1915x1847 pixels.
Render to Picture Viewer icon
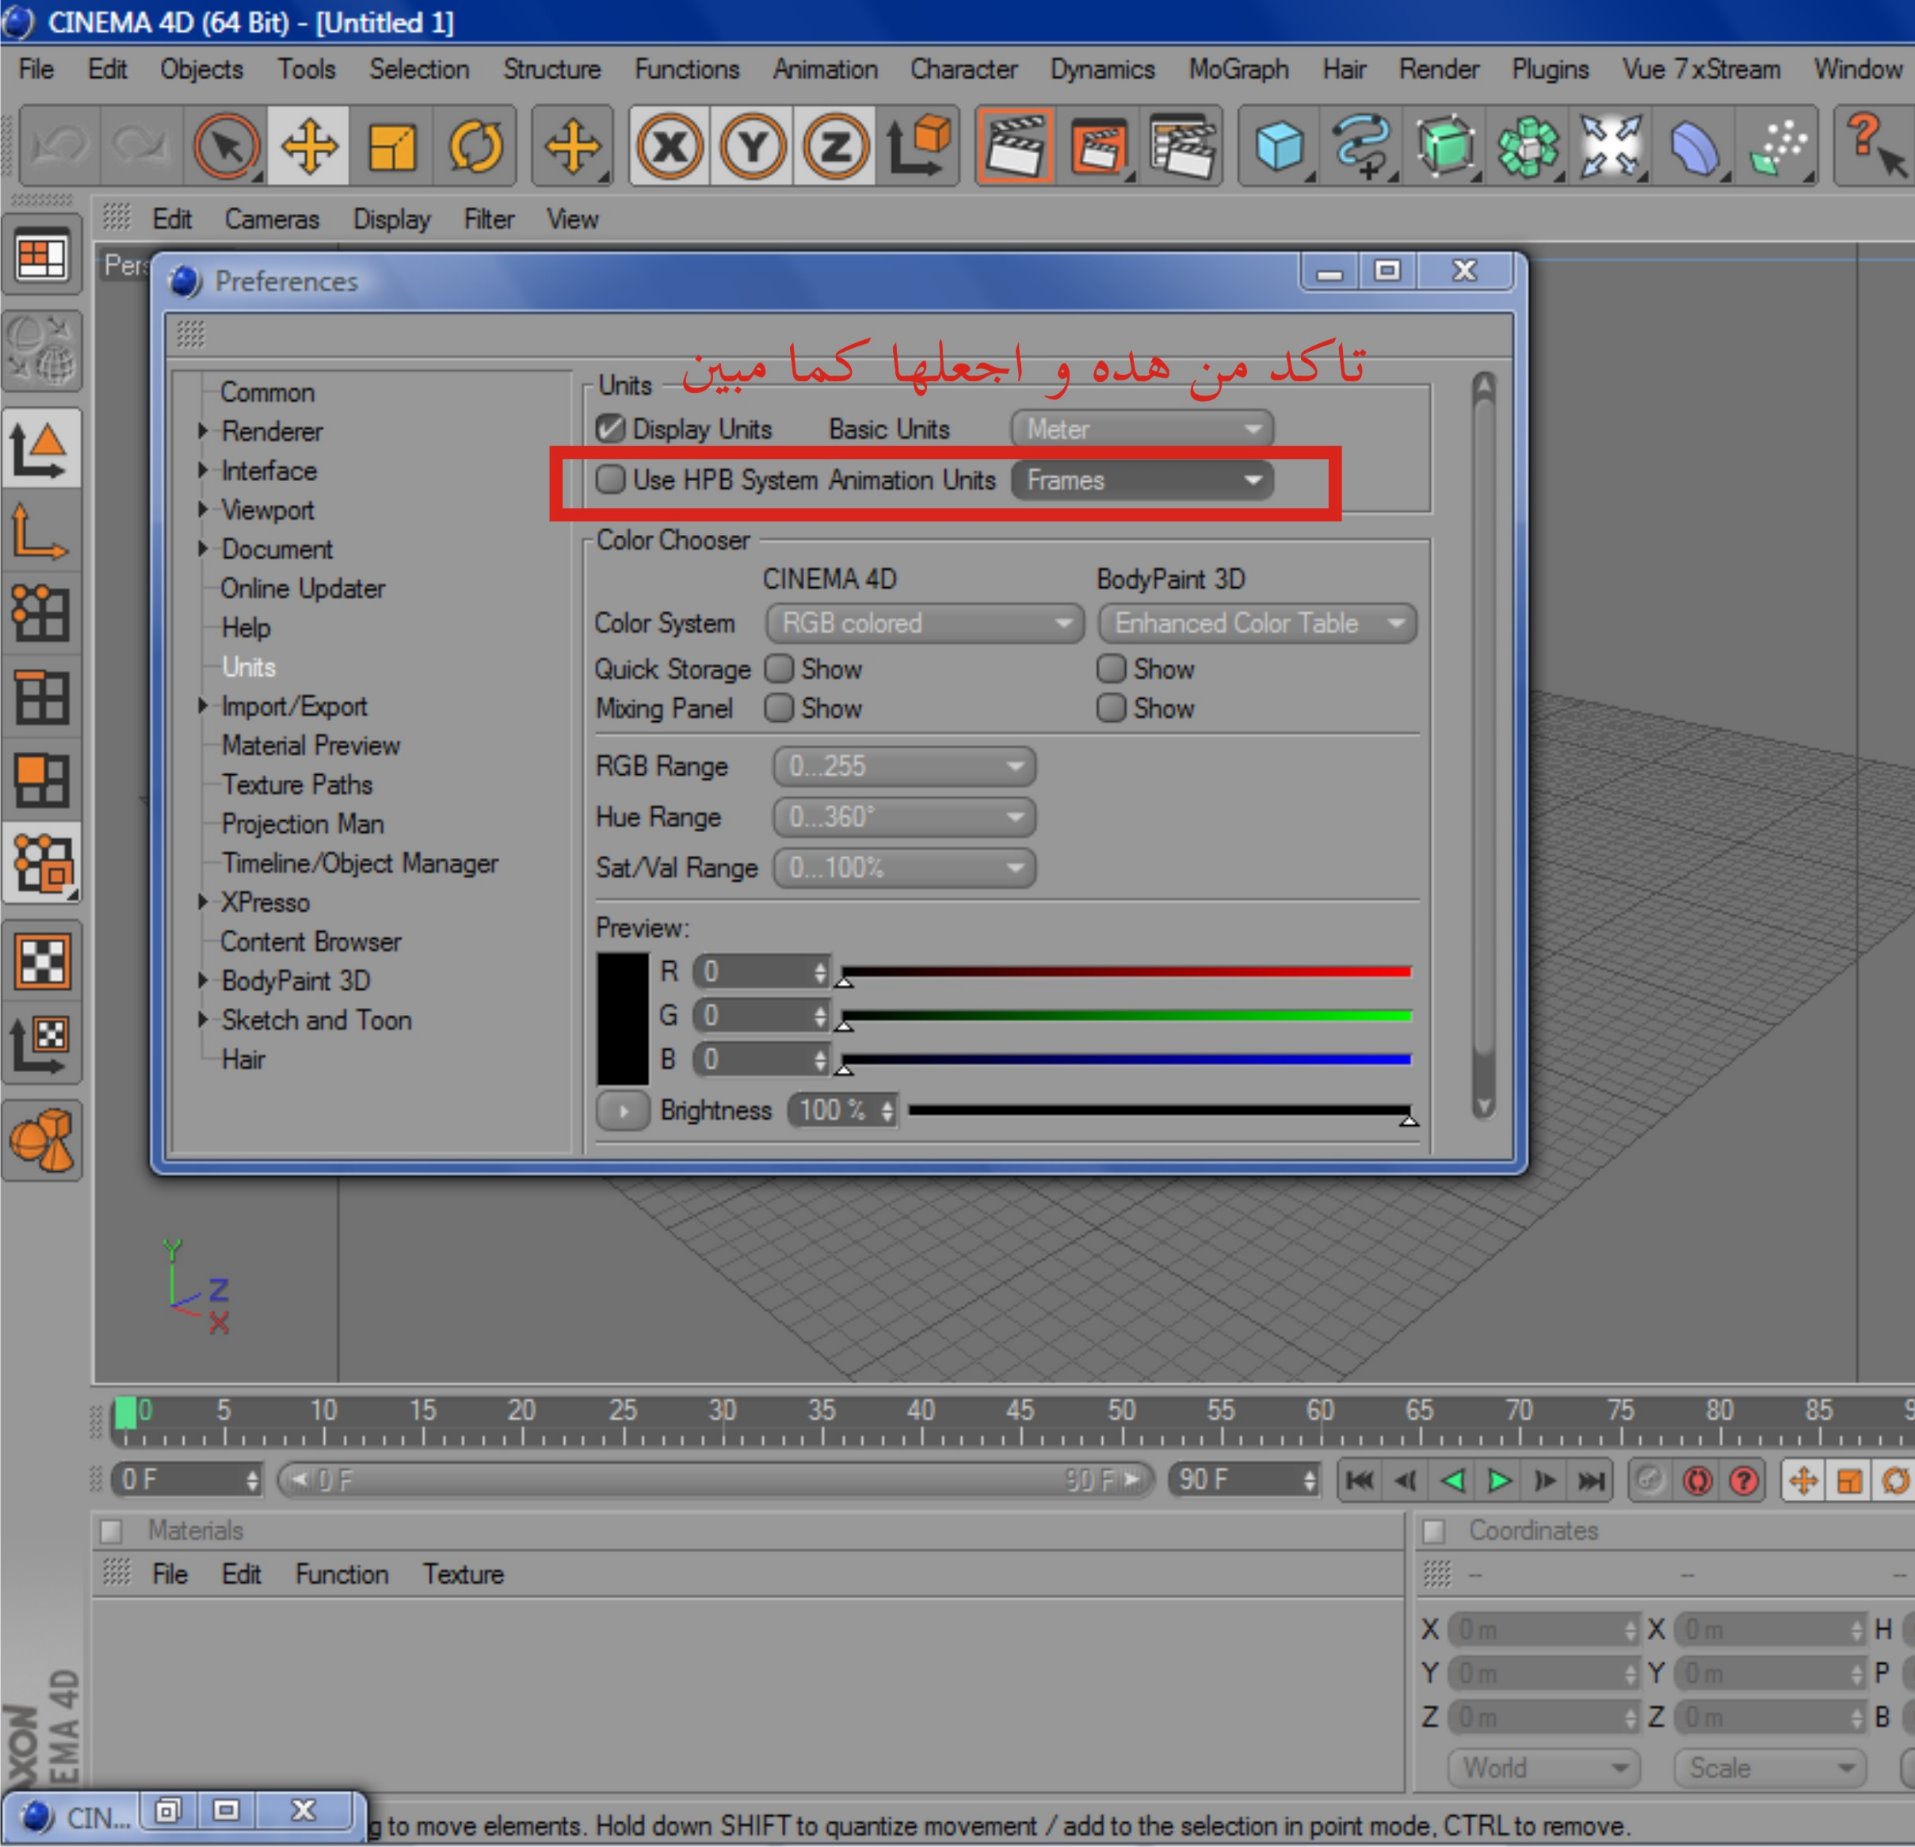click(x=1099, y=147)
